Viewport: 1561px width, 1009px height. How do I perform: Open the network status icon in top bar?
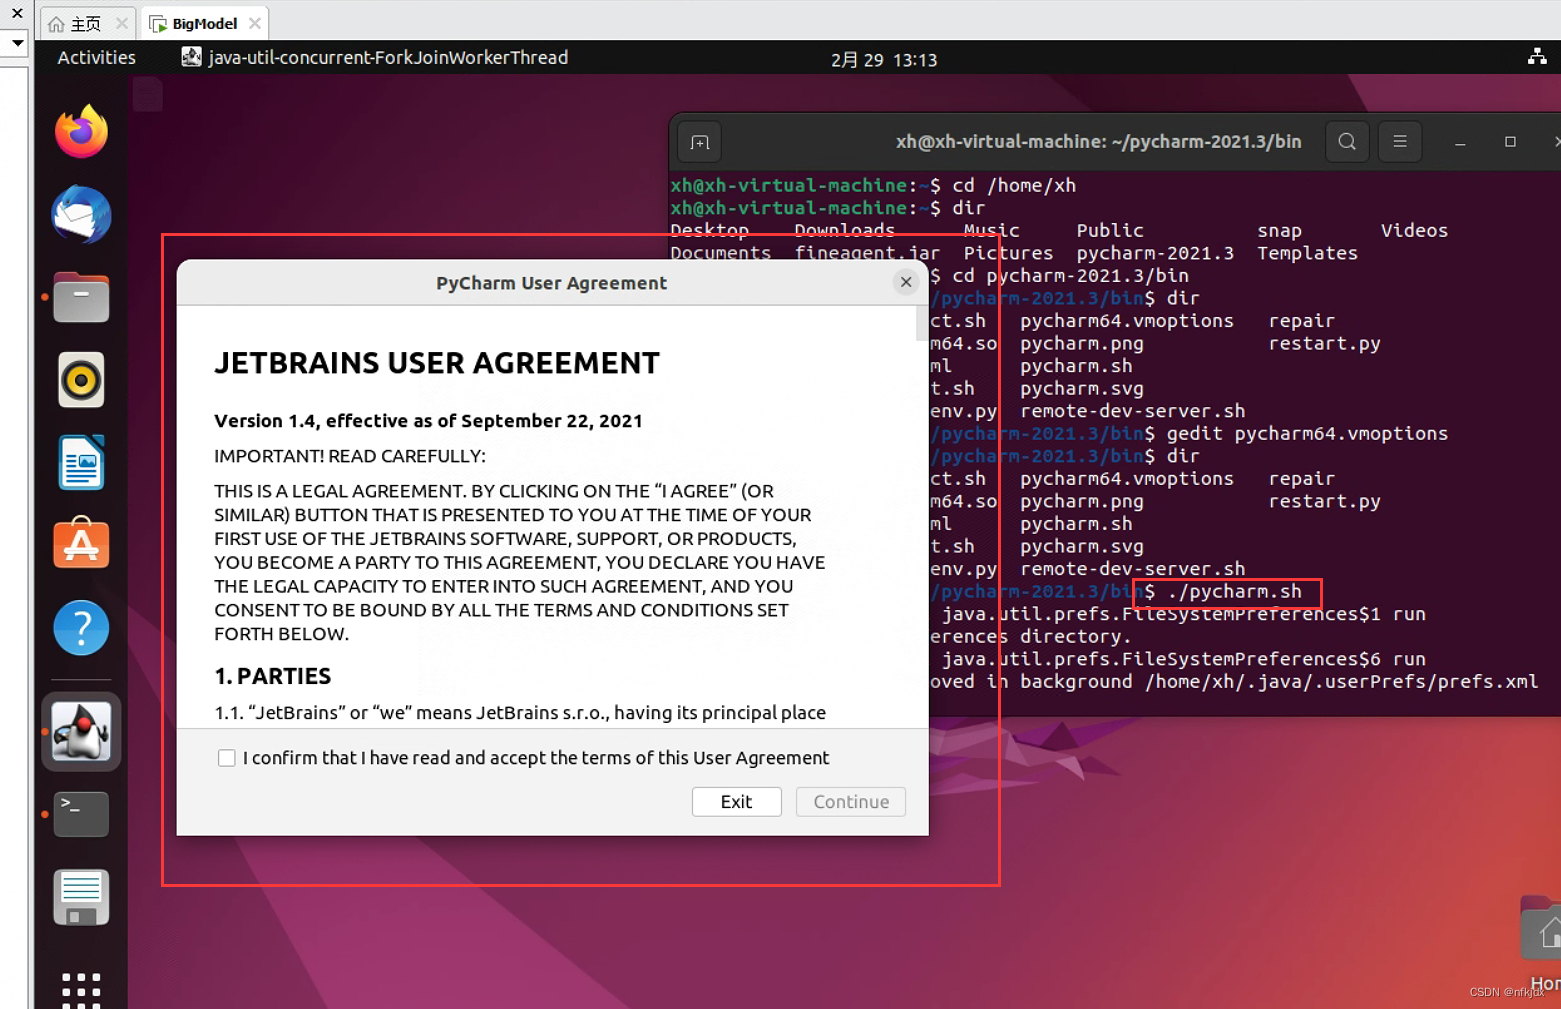coord(1537,57)
